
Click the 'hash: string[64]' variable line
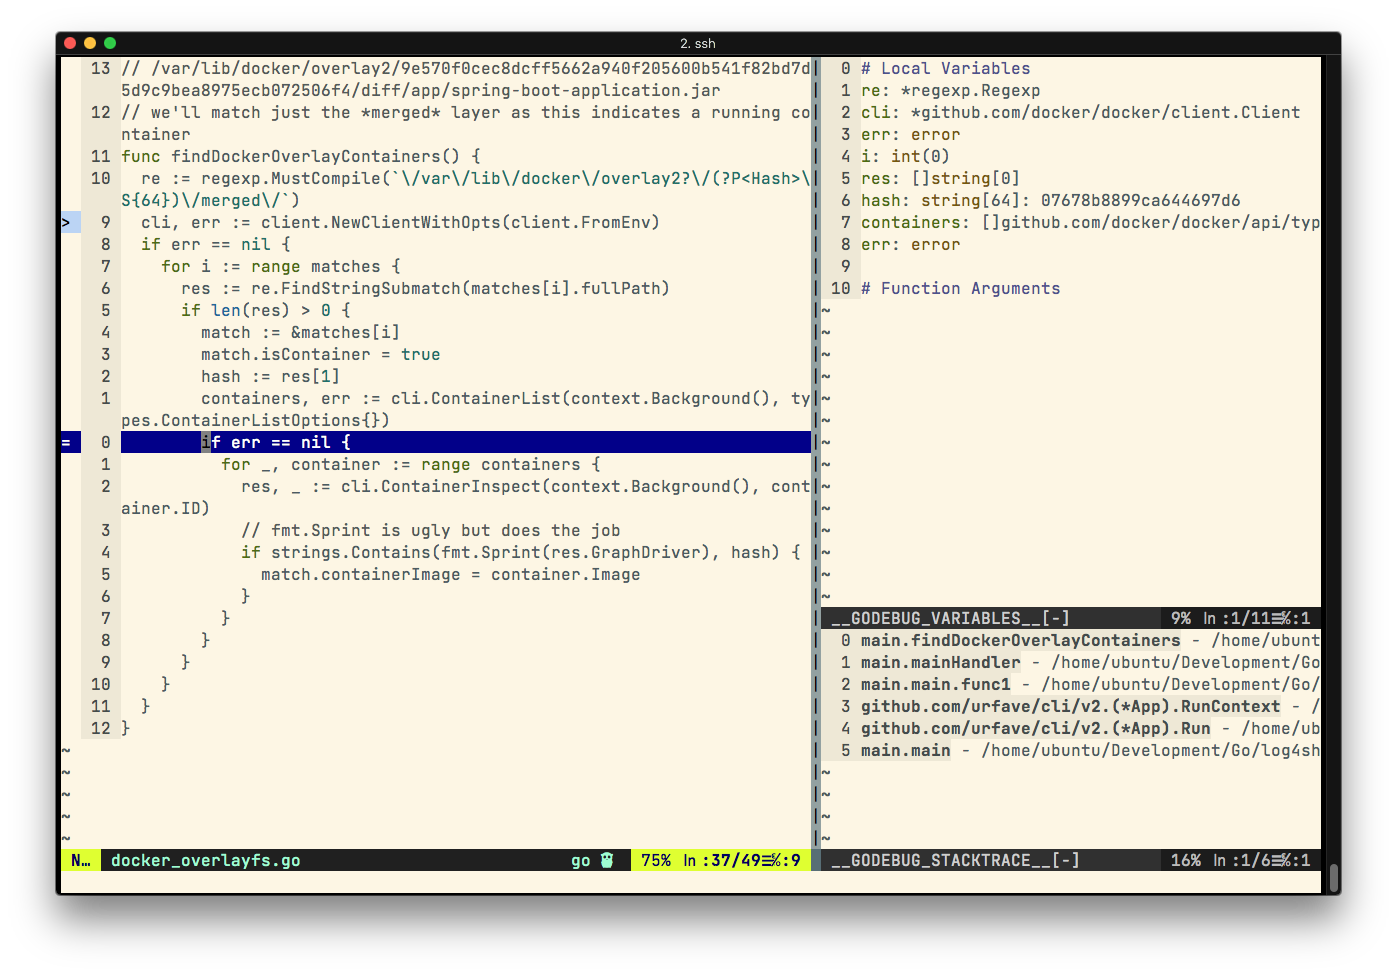1051,200
